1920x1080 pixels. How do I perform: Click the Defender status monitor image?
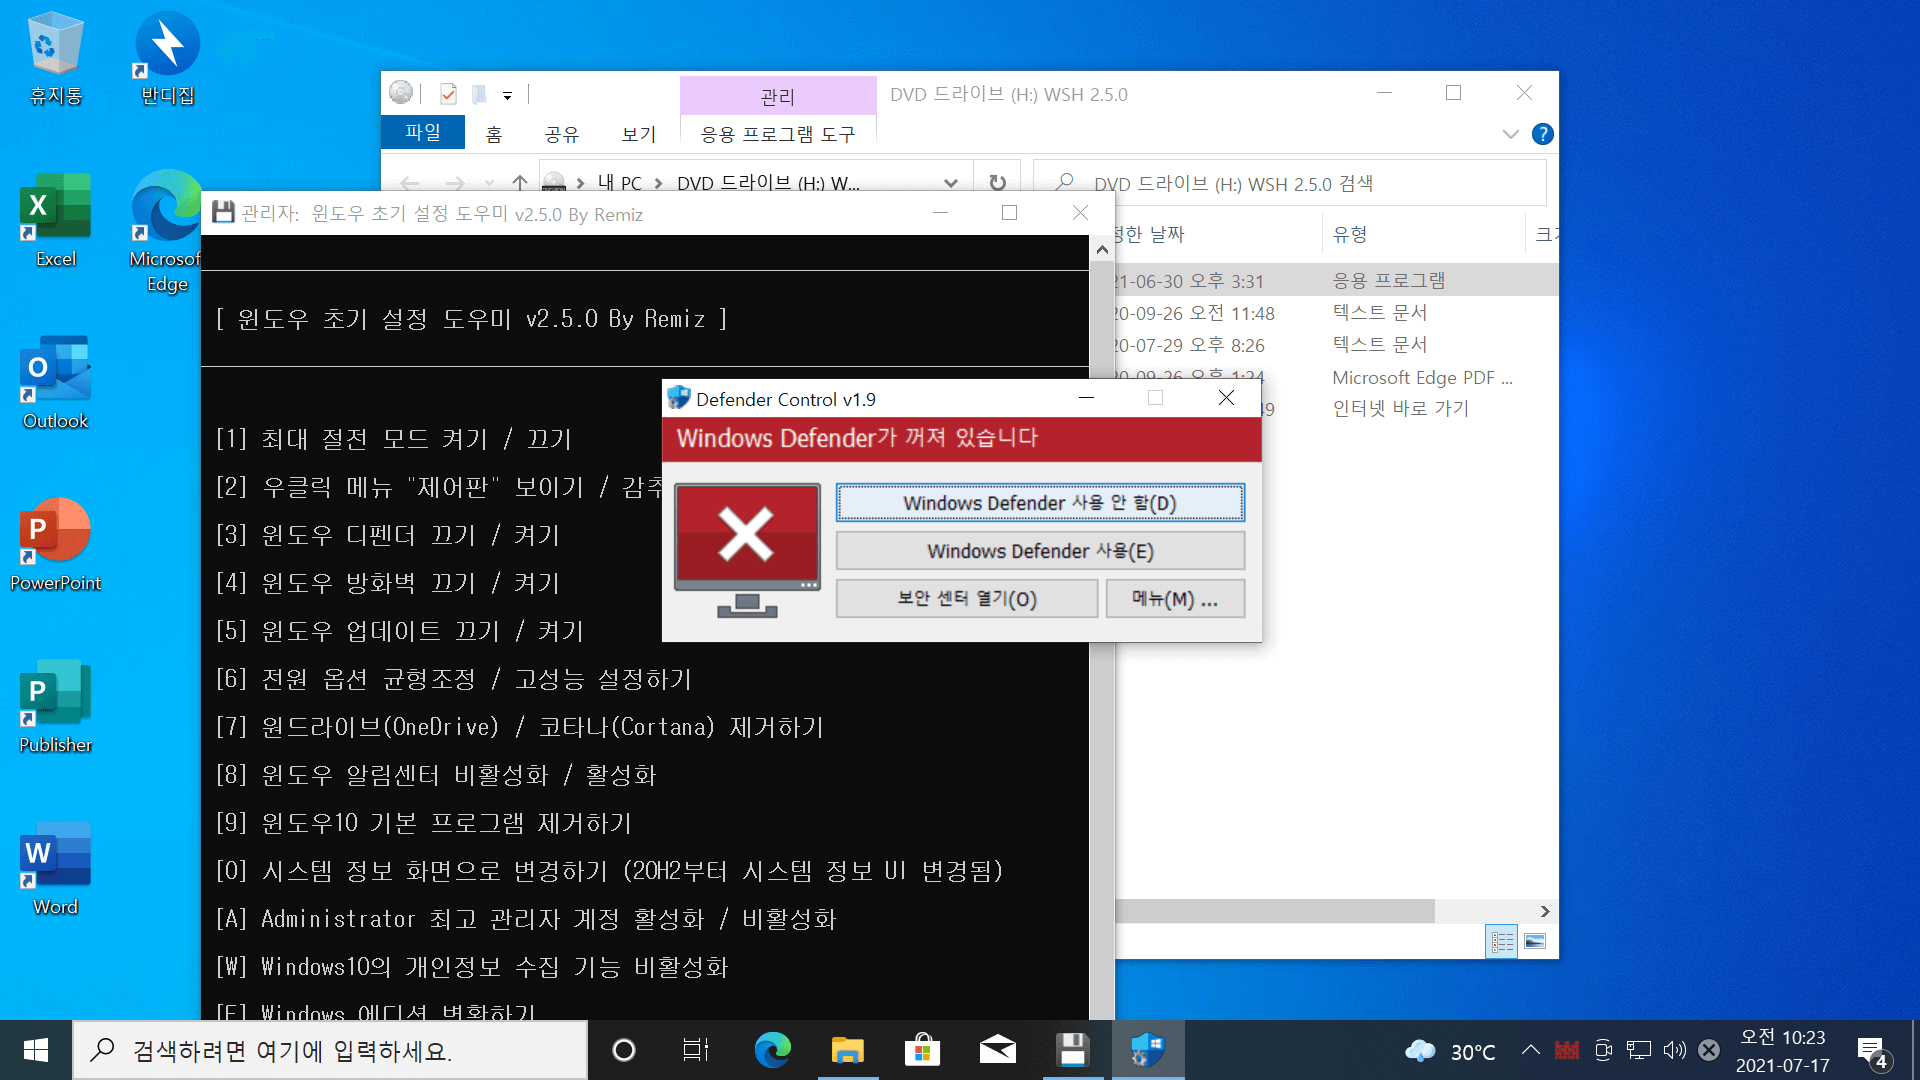tap(747, 550)
